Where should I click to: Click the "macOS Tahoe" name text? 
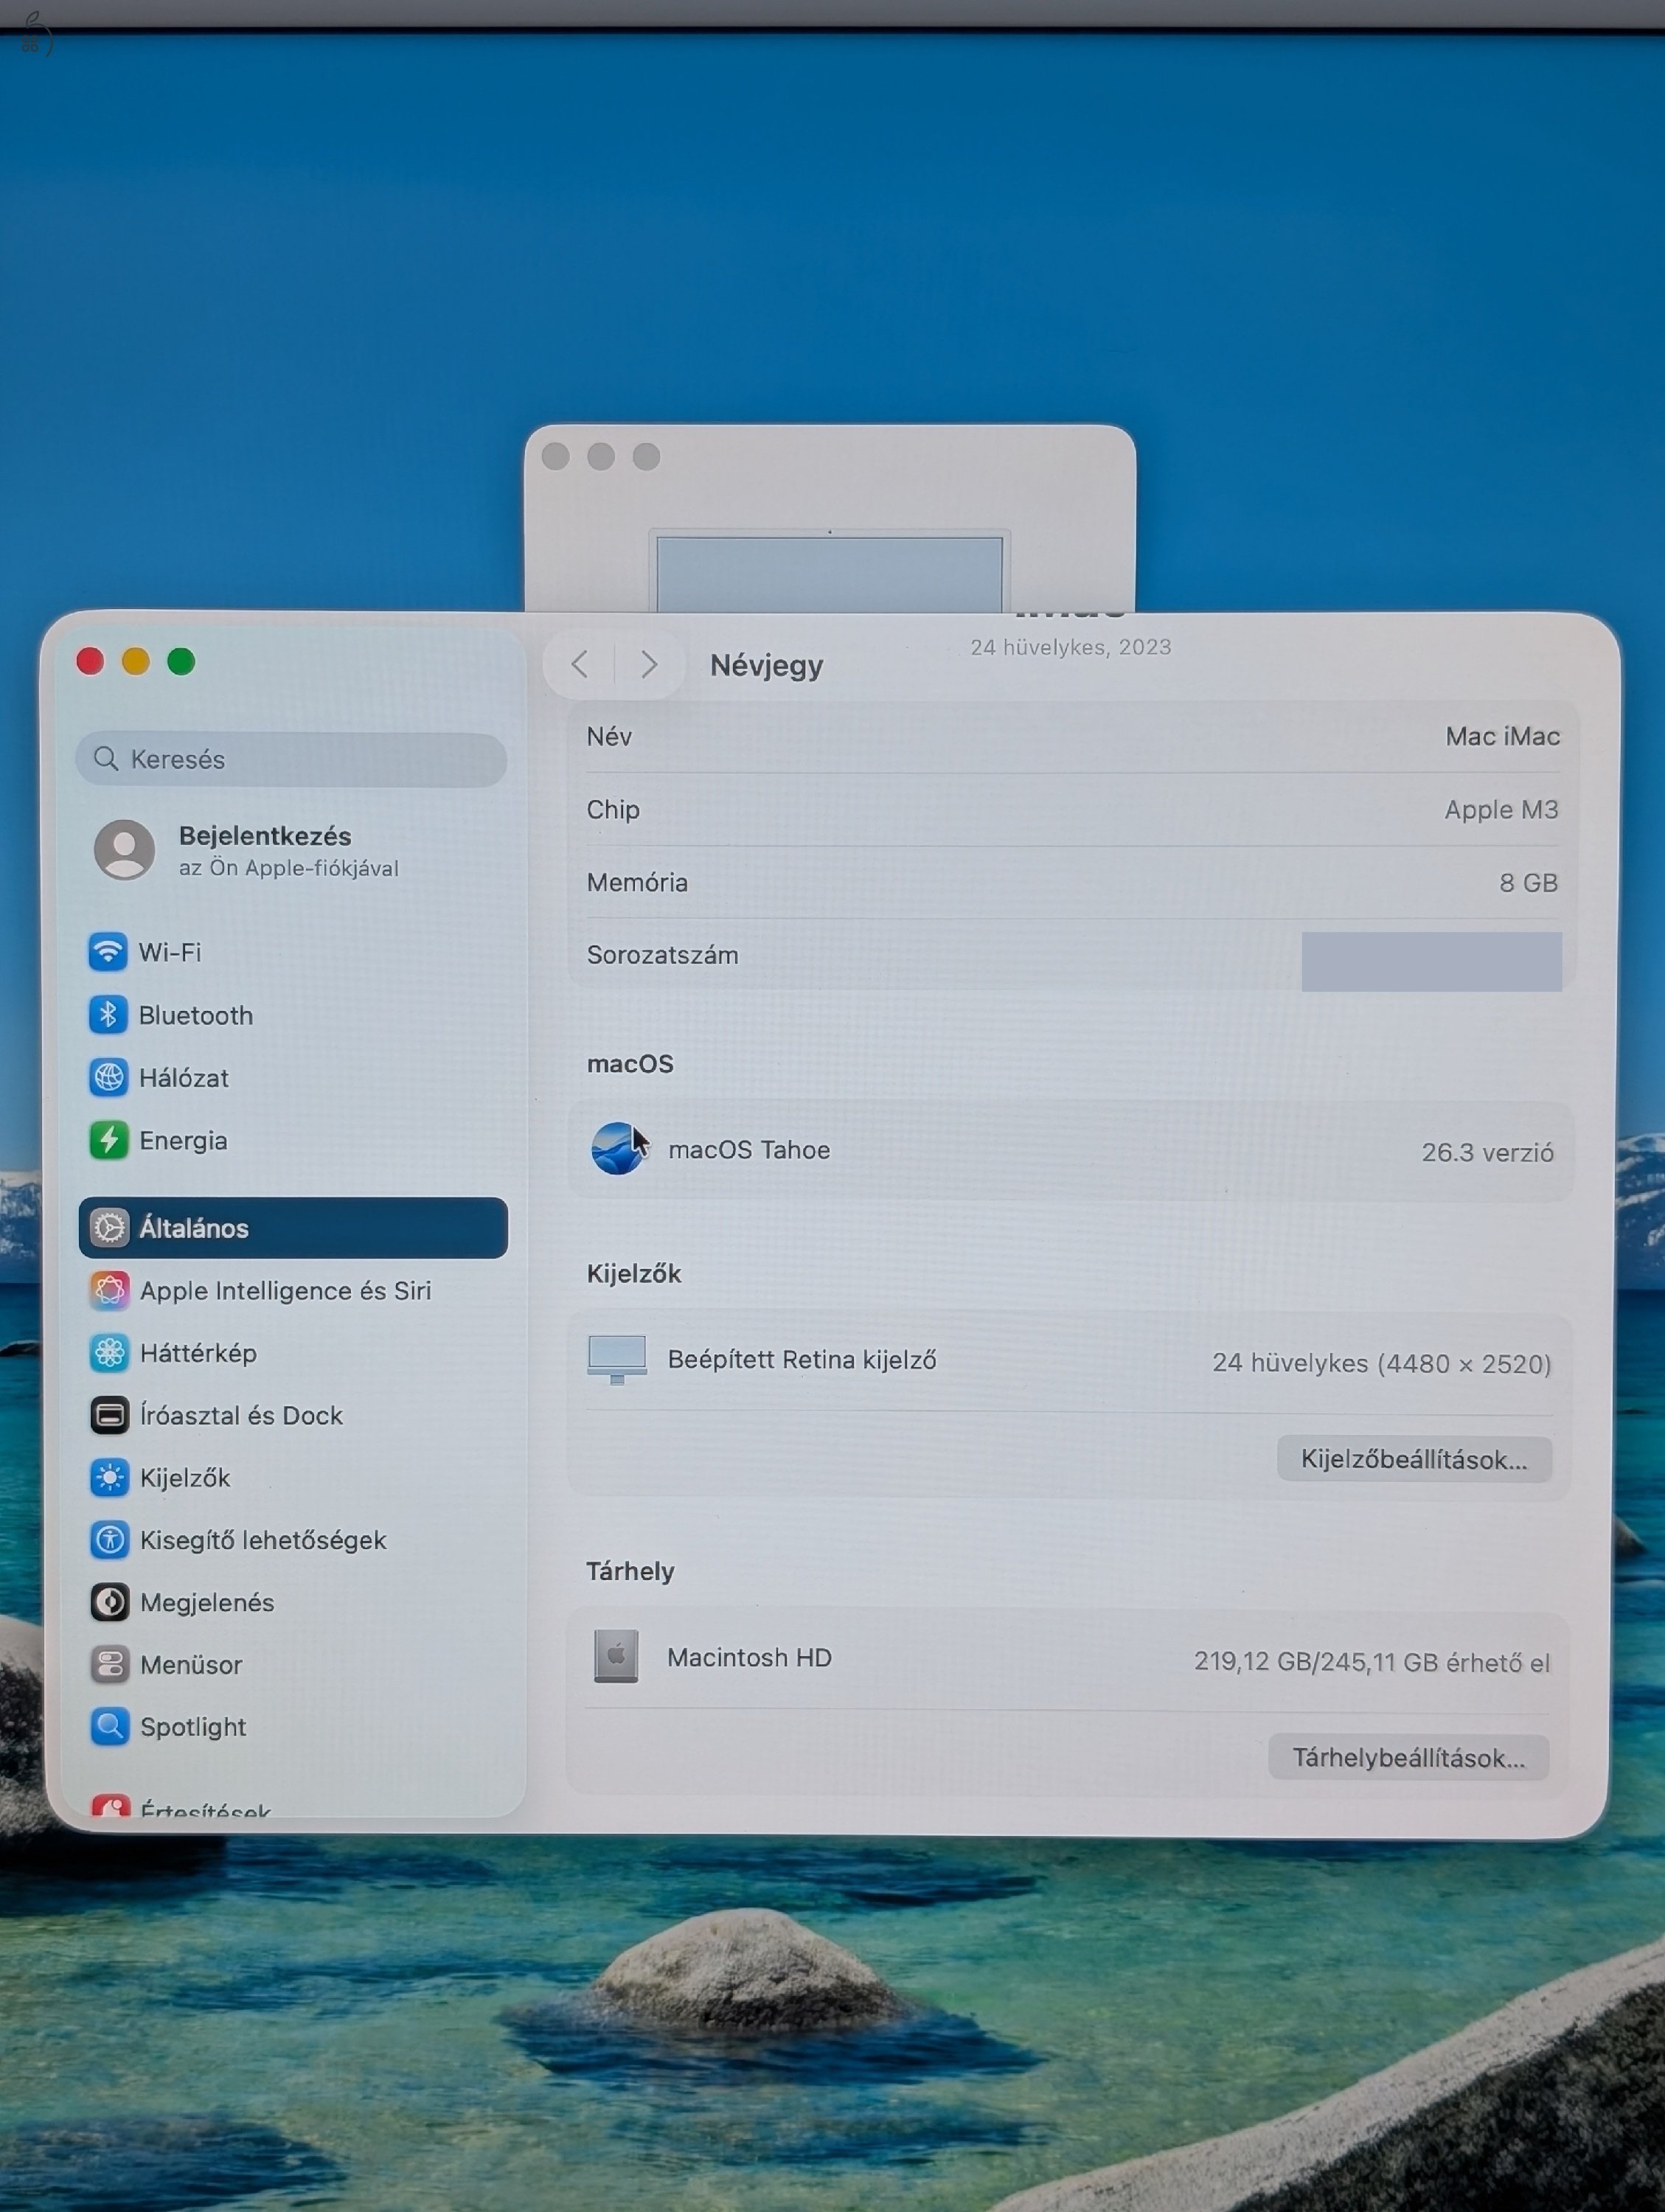coord(749,1150)
